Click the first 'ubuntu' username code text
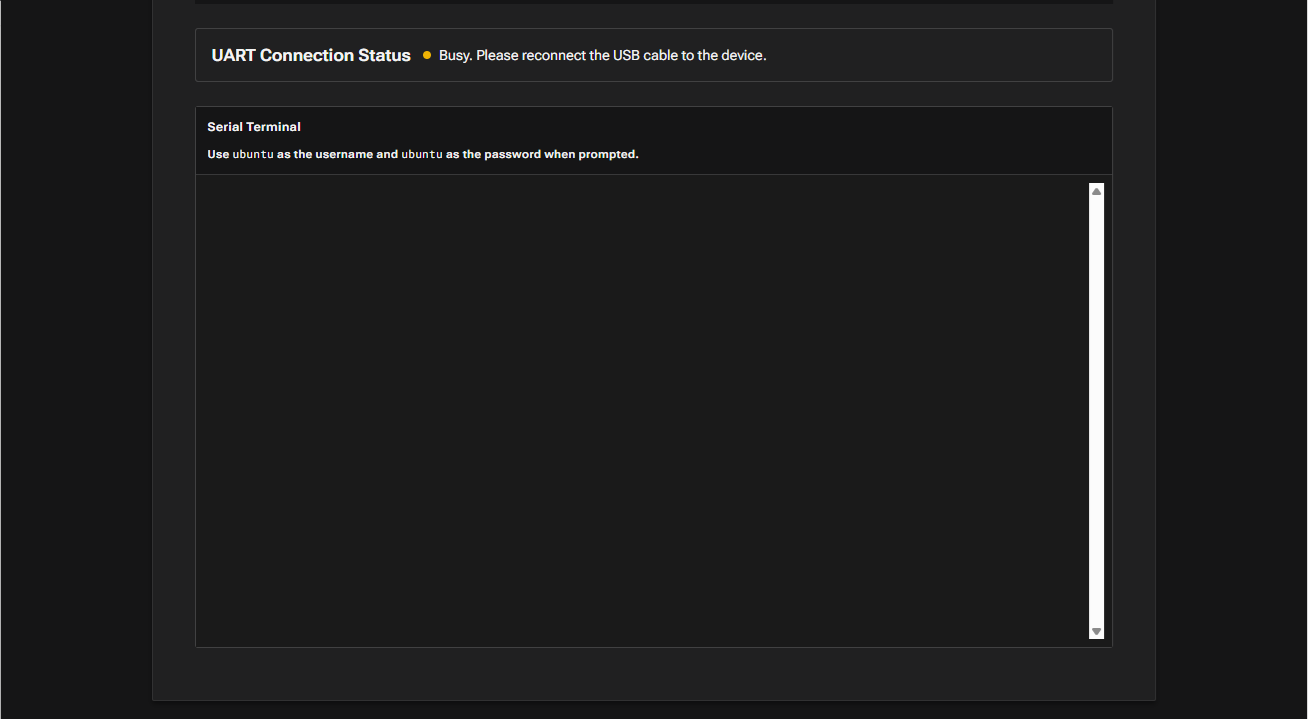The width and height of the screenshot is (1308, 719). [253, 155]
